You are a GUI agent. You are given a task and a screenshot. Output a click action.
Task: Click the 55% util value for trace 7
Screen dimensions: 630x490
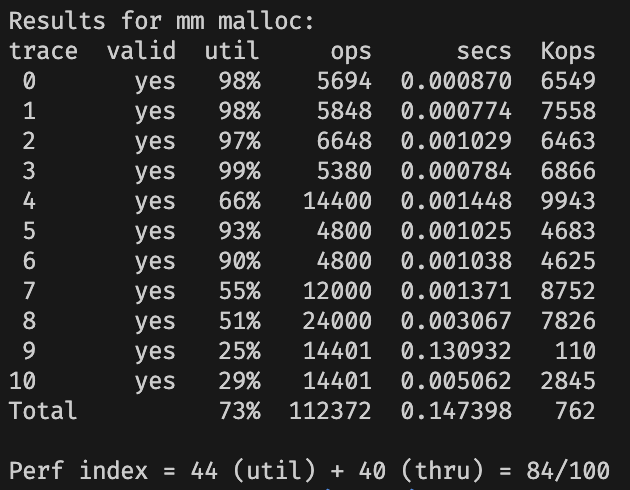239,291
